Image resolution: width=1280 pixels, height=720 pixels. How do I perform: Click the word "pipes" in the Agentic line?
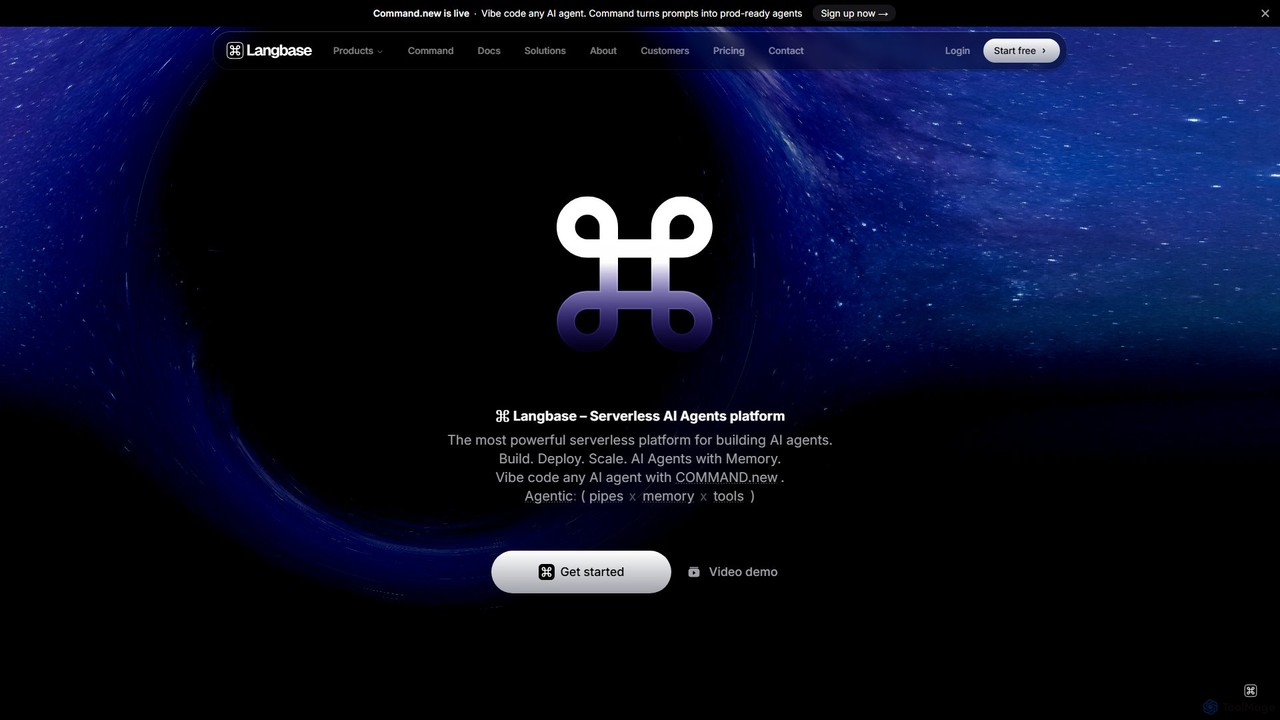(606, 496)
